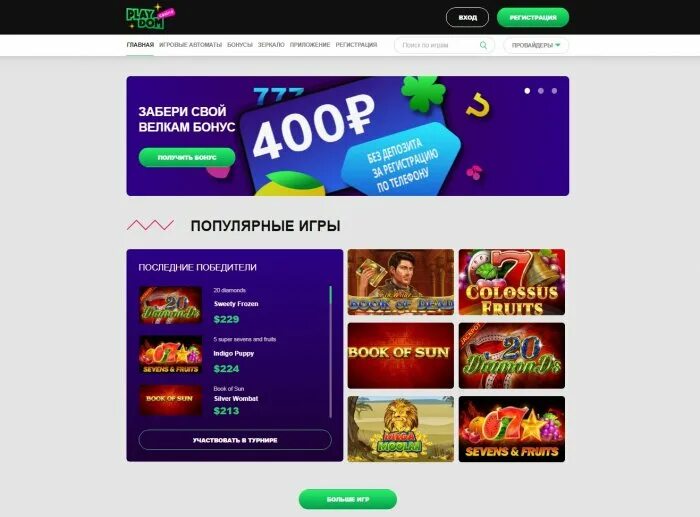Focus the game search field
The image size is (700, 517).
tap(440, 45)
